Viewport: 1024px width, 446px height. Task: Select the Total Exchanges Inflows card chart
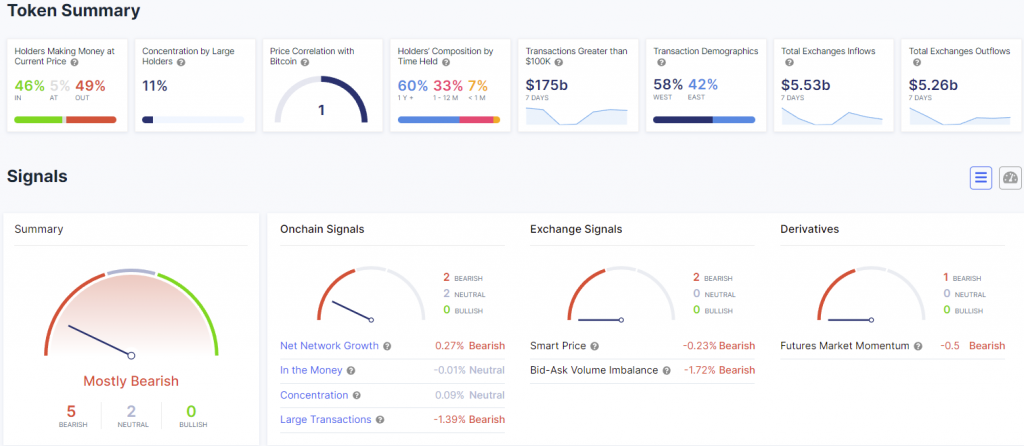pyautogui.click(x=832, y=116)
